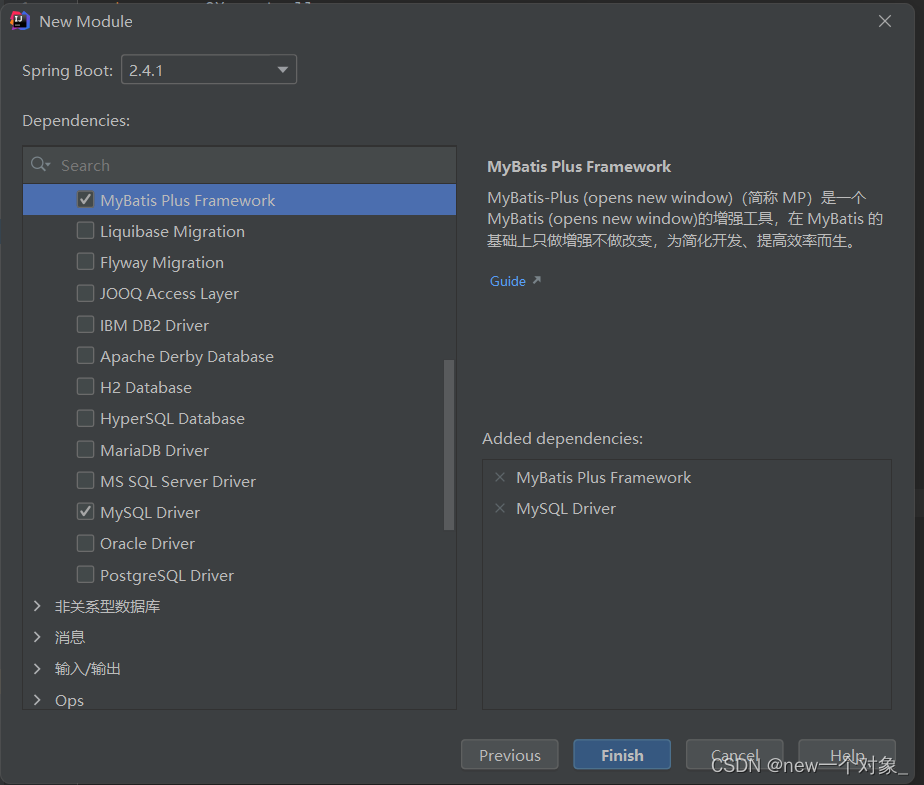The image size is (924, 785).
Task: Click the dependencies Search field
Action: click(x=240, y=165)
